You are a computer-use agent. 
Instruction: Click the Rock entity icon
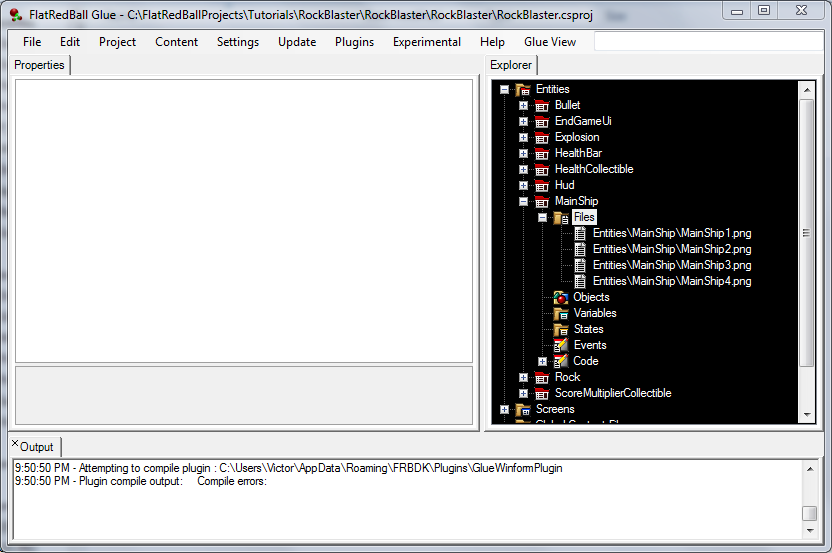tap(542, 378)
